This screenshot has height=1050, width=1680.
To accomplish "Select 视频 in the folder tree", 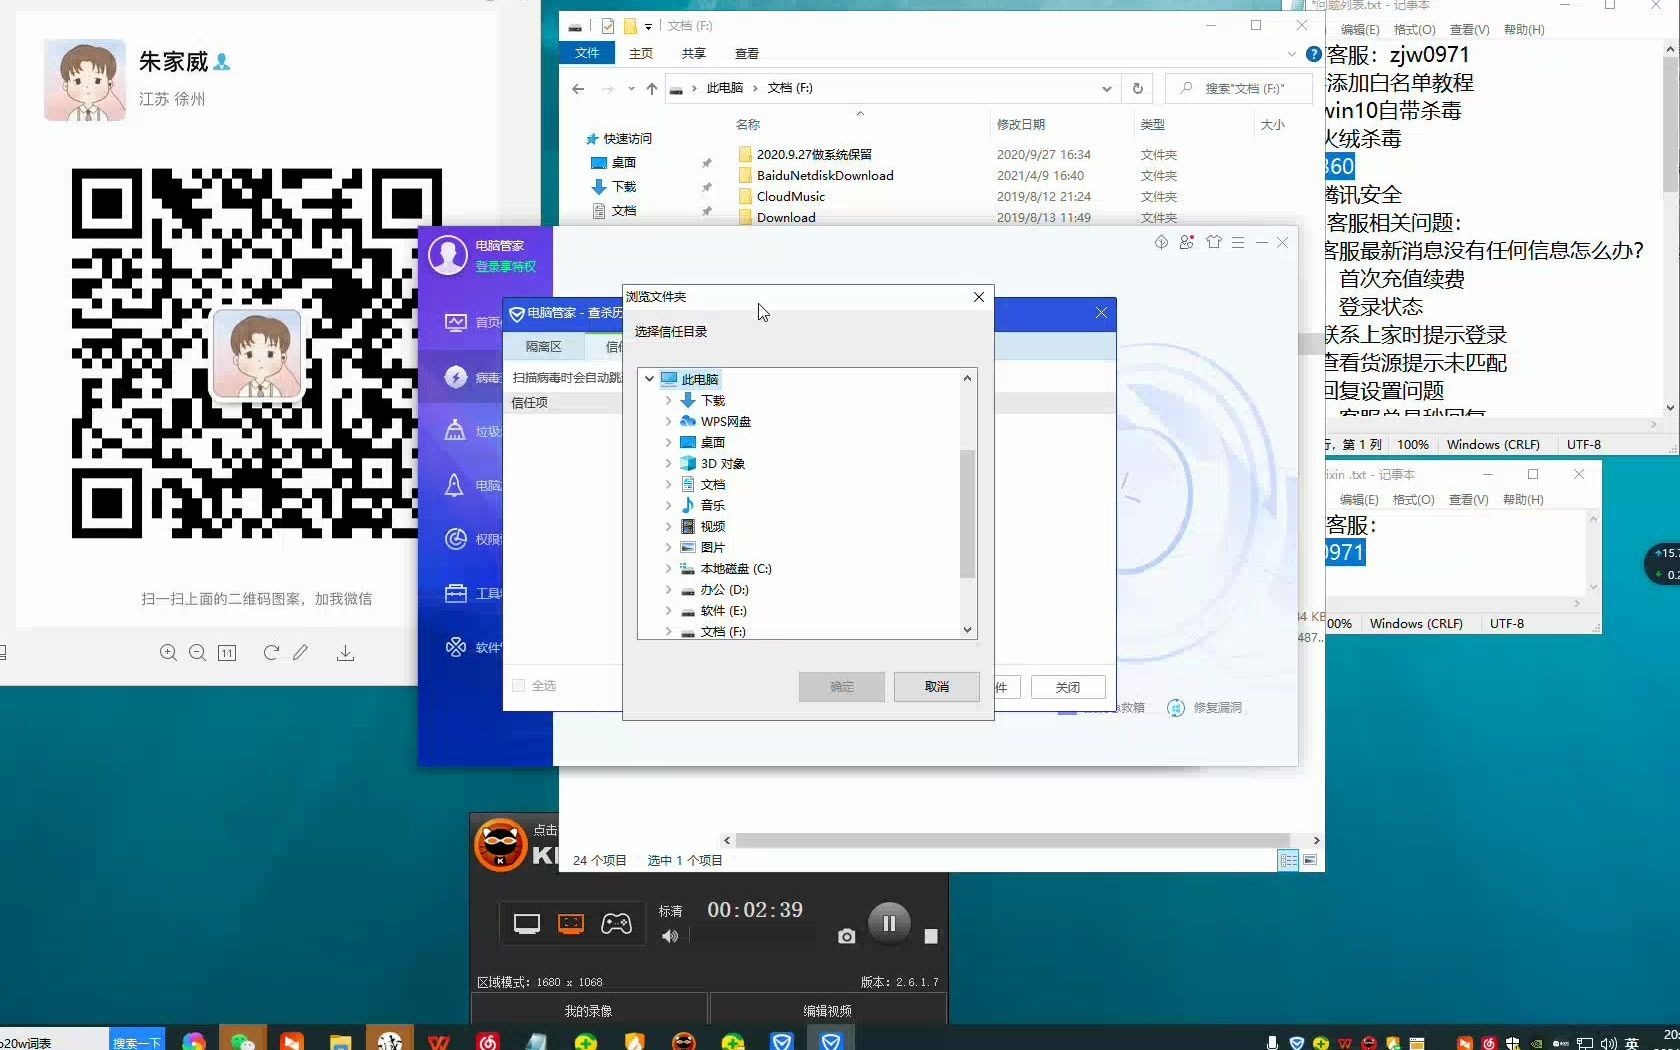I will (x=713, y=526).
